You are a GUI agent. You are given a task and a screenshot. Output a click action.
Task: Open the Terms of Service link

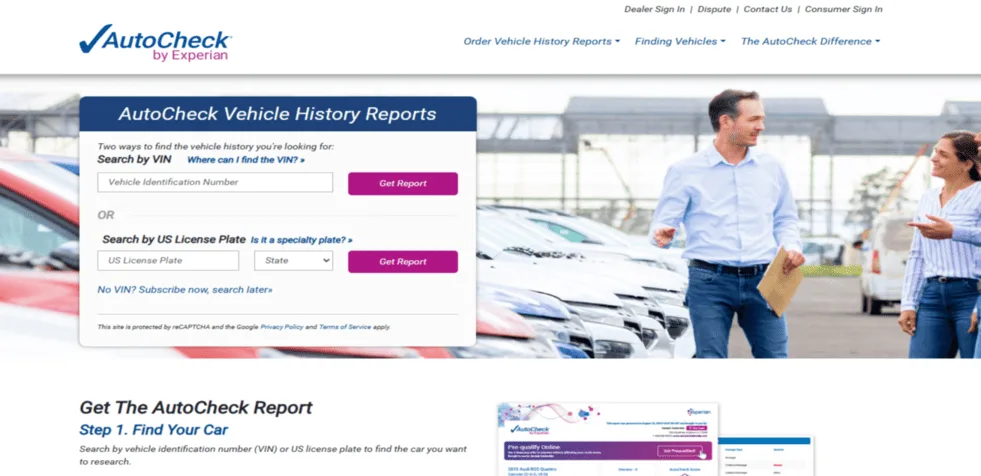[345, 327]
